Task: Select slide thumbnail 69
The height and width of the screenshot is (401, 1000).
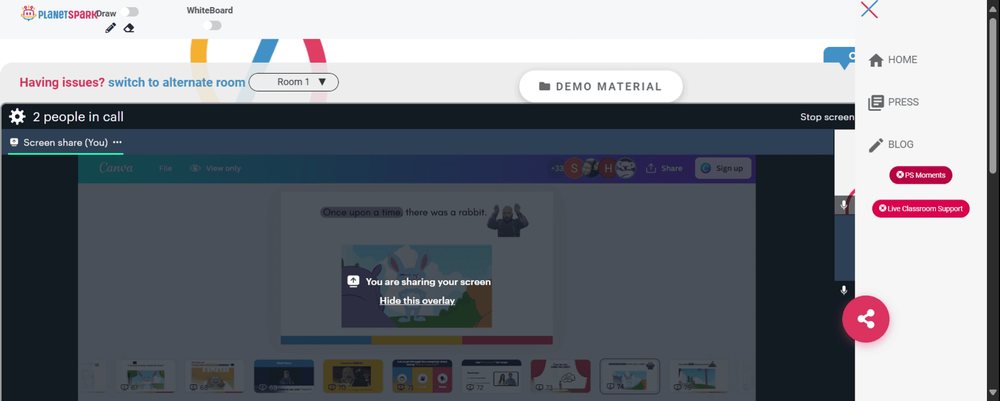Action: [x=284, y=376]
